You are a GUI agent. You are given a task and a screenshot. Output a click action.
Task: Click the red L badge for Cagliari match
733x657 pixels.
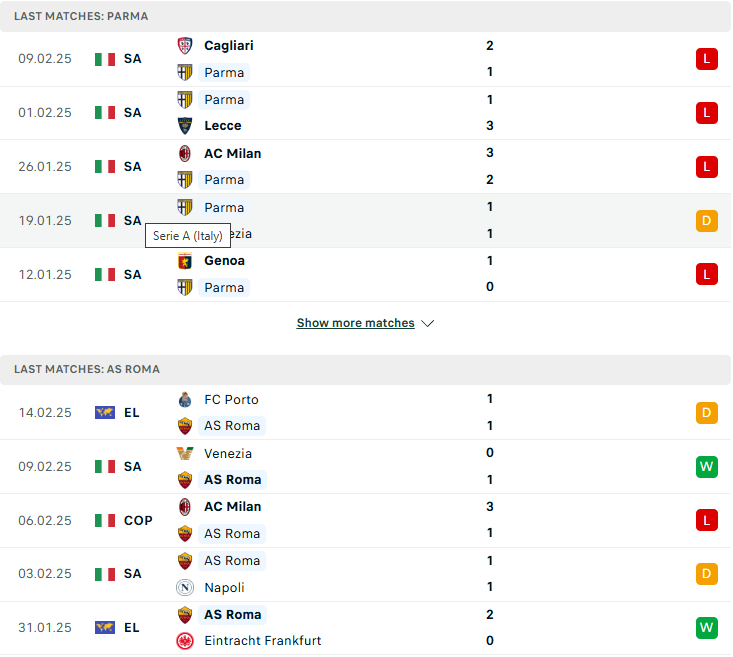pos(707,59)
